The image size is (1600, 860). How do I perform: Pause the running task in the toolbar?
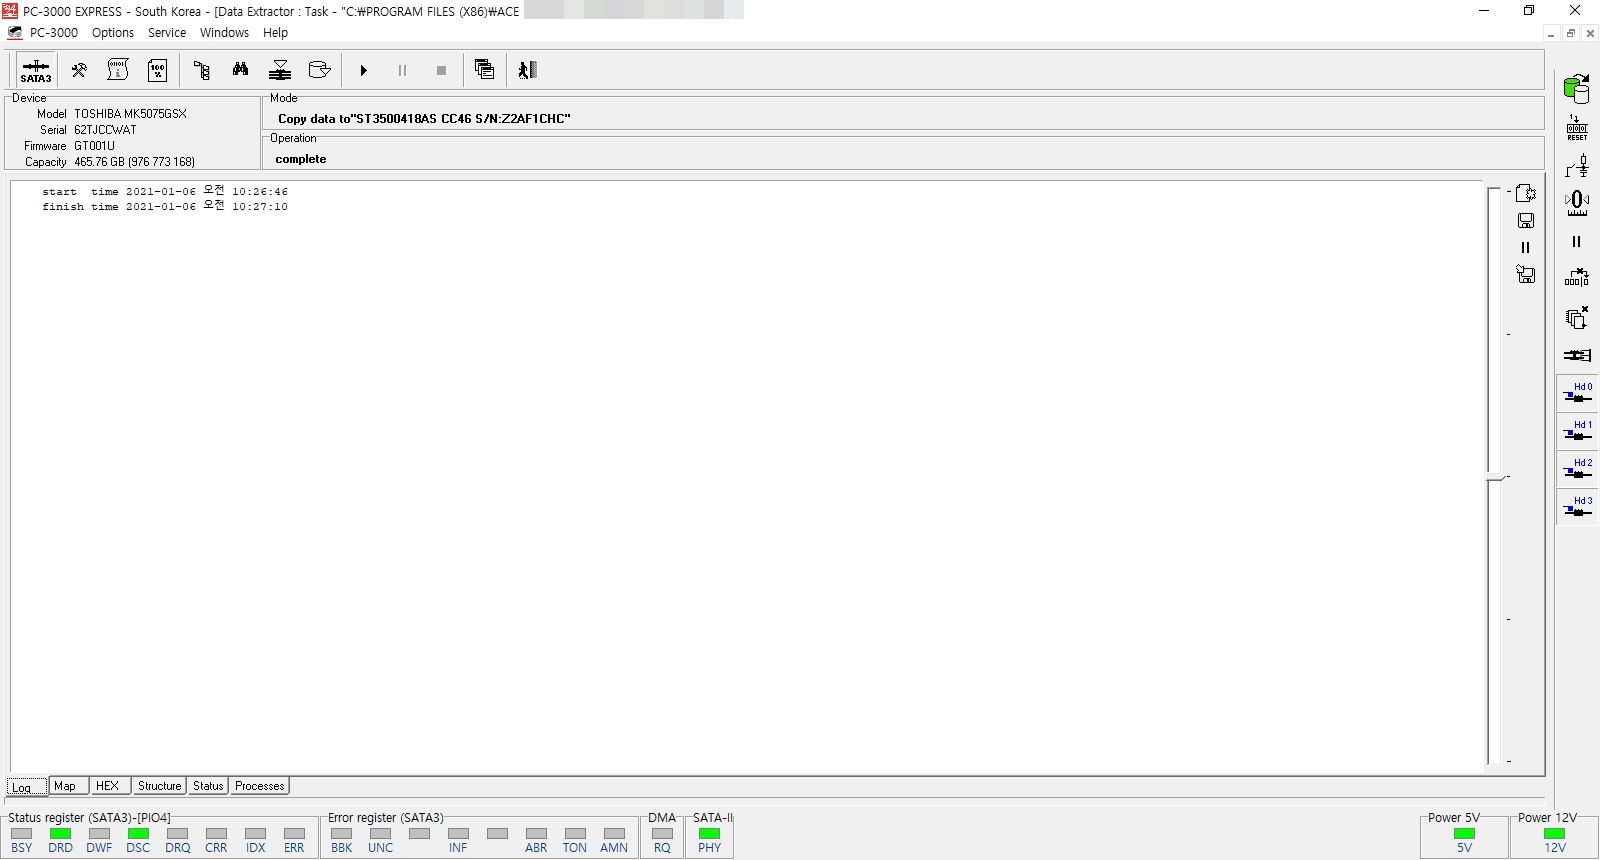402,70
